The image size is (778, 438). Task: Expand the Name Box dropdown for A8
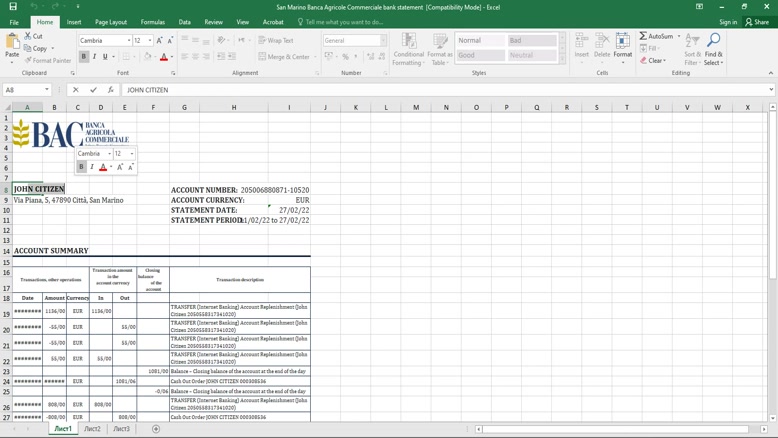pos(47,90)
